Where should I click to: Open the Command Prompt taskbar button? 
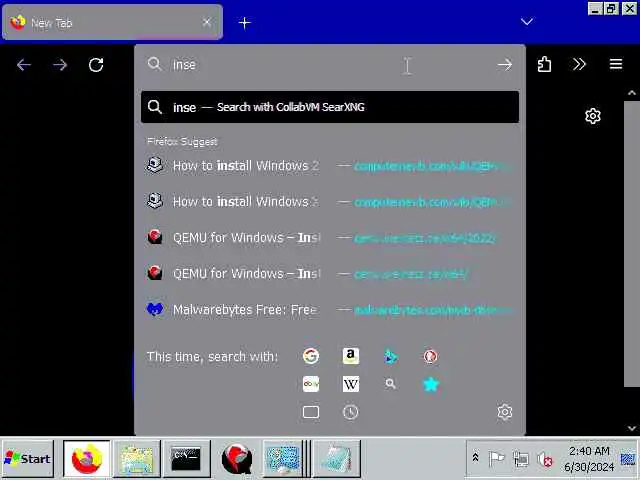(187, 459)
